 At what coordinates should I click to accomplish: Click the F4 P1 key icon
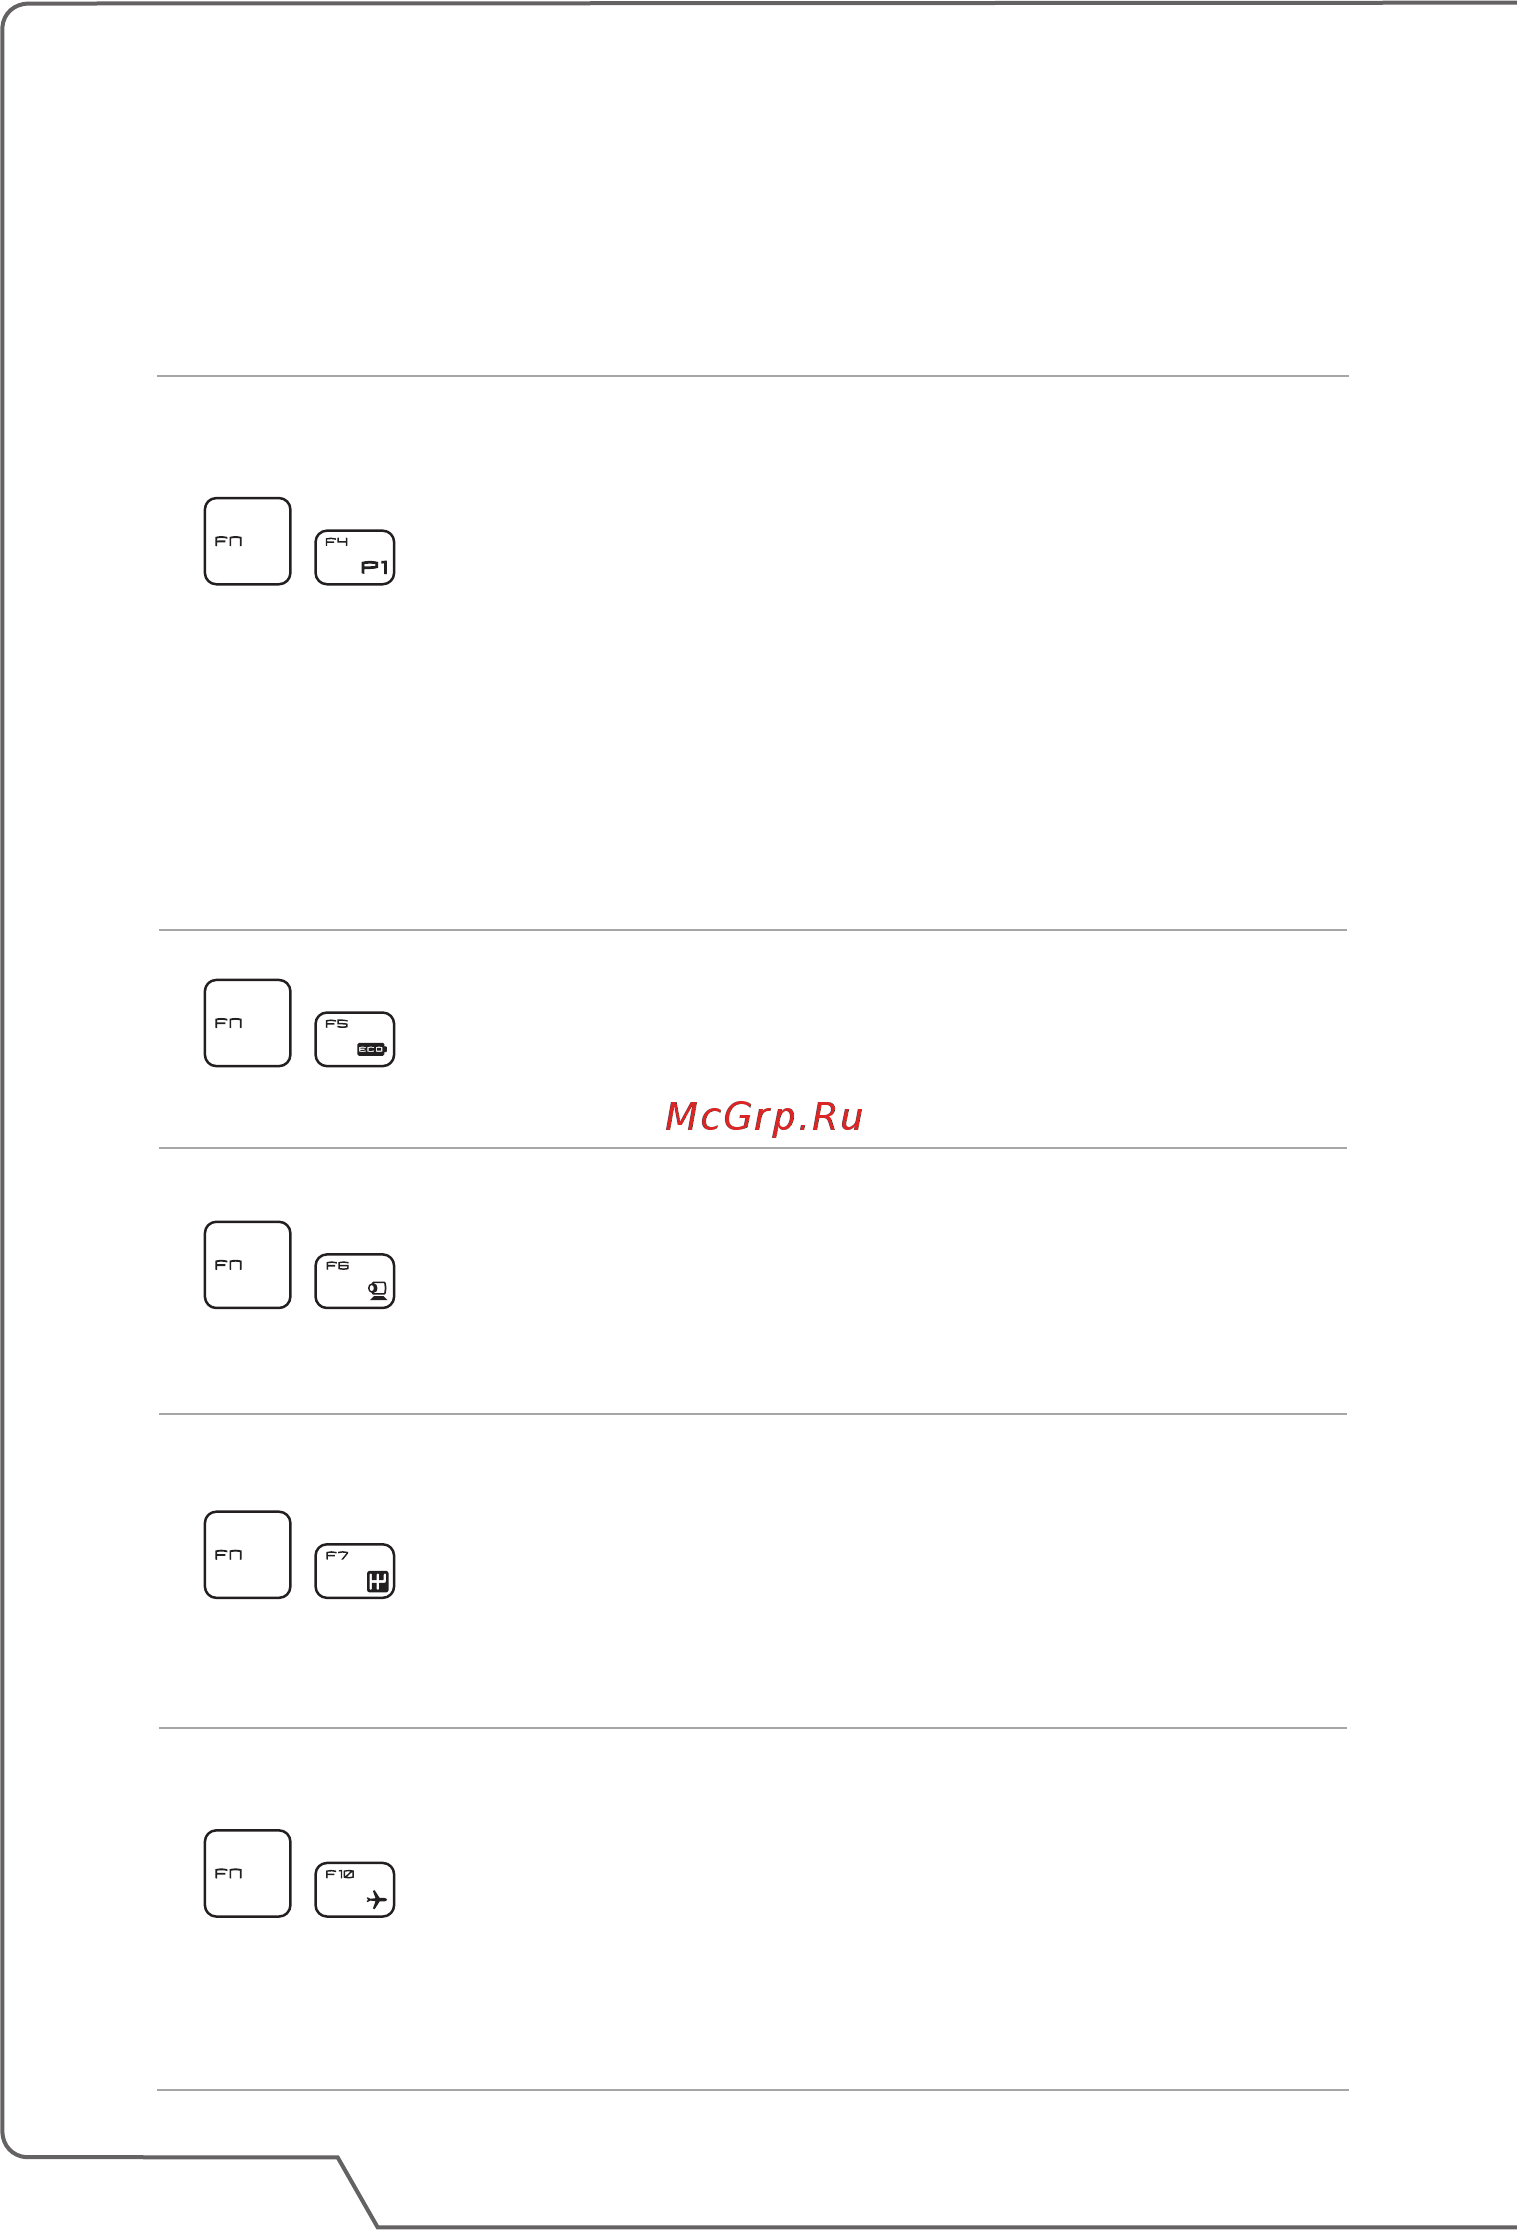coord(355,558)
